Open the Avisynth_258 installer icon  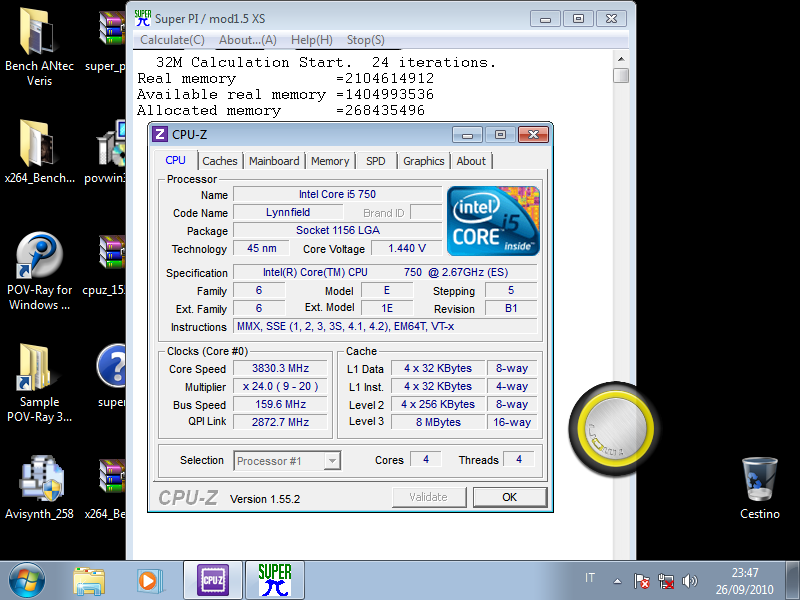click(x=40, y=479)
